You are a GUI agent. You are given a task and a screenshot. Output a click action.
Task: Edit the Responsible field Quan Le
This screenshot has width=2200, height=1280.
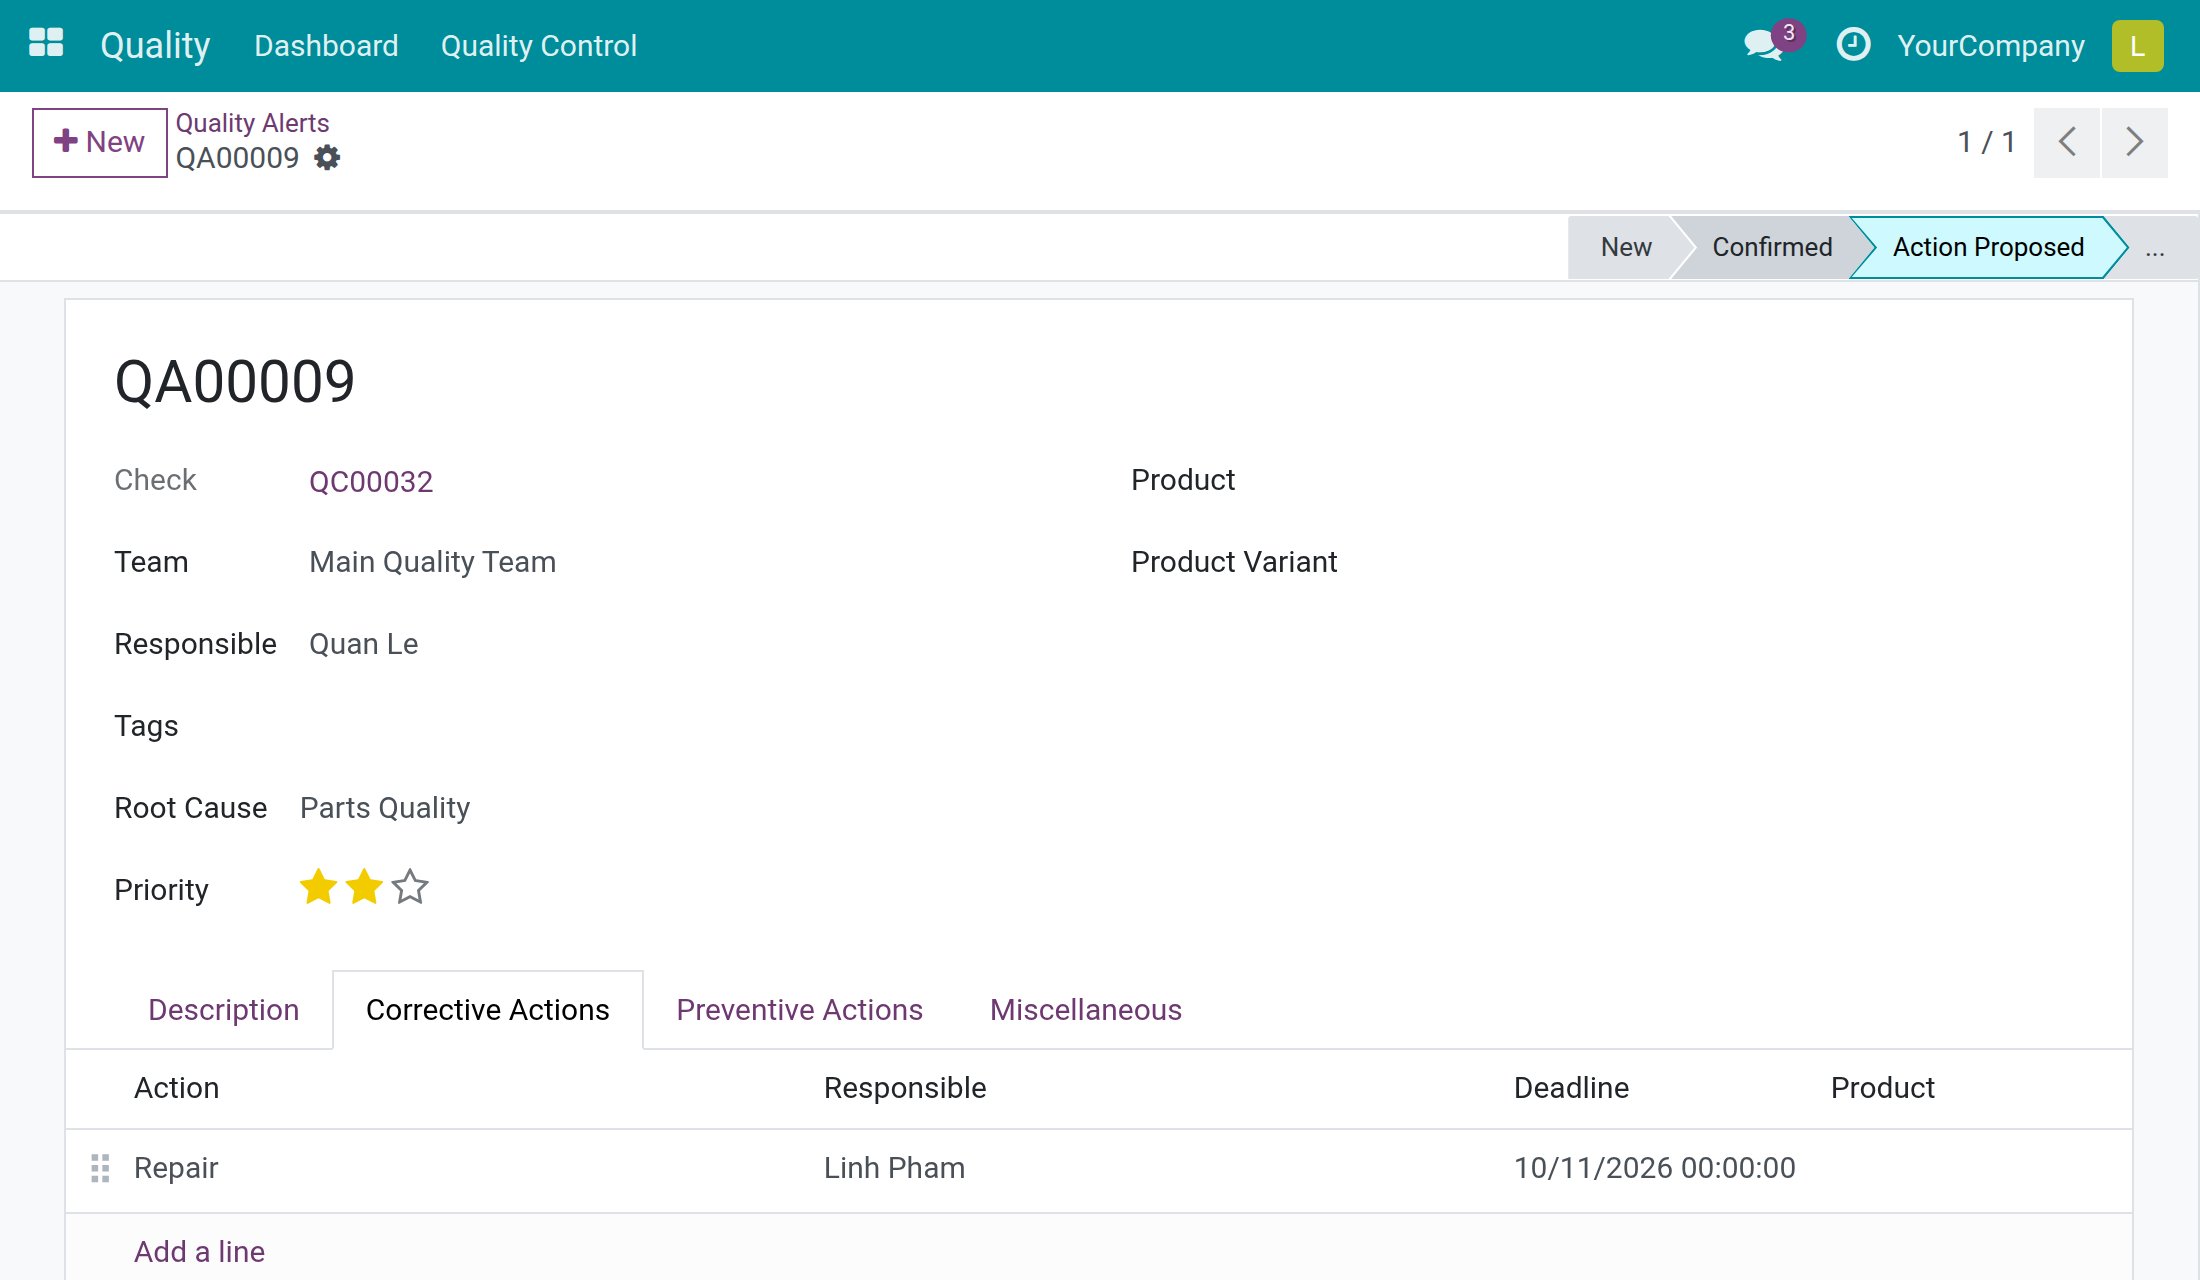pos(364,644)
